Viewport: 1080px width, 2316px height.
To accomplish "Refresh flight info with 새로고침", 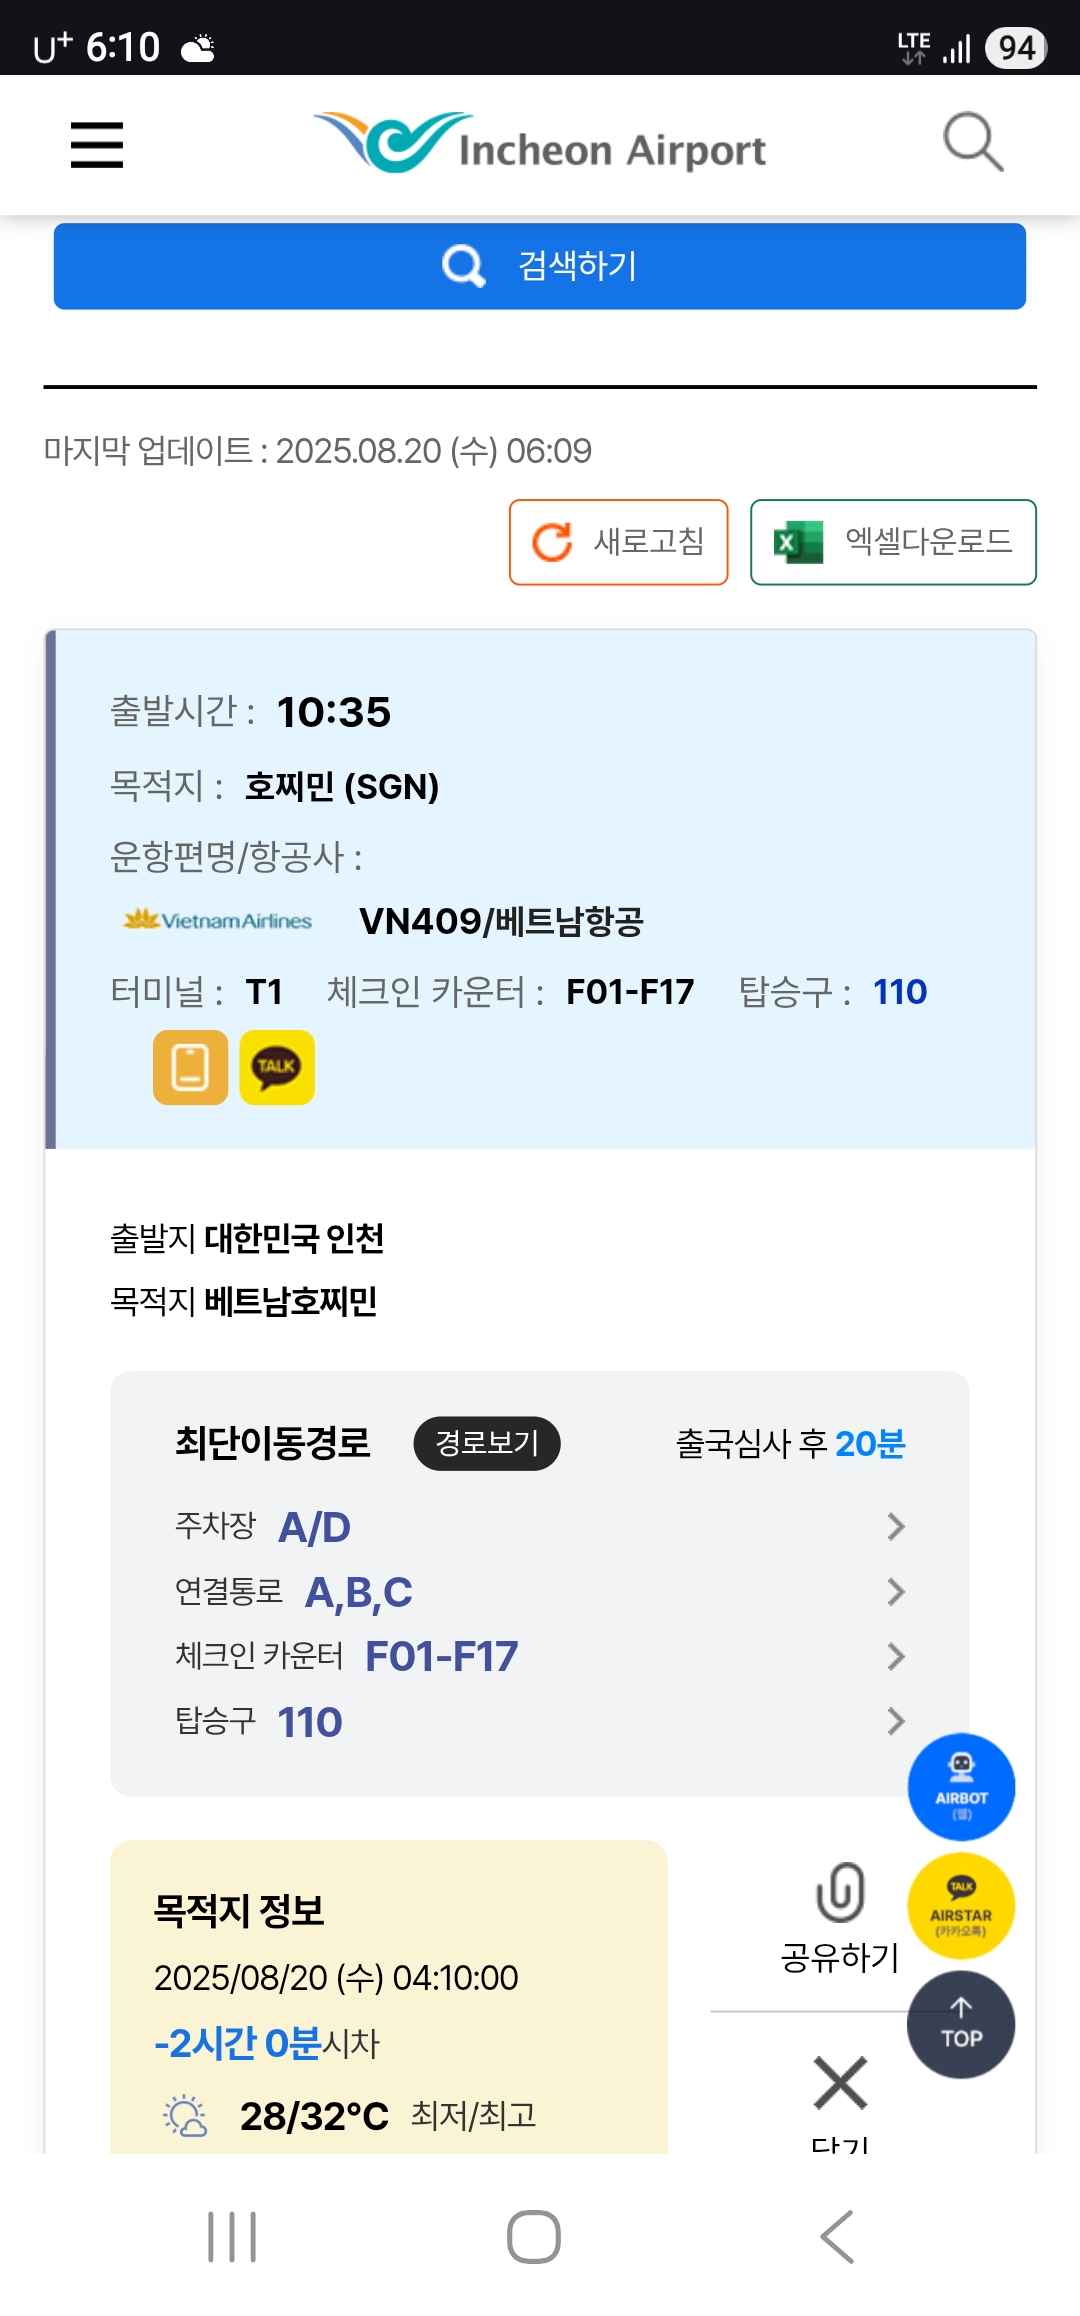I will coord(618,542).
